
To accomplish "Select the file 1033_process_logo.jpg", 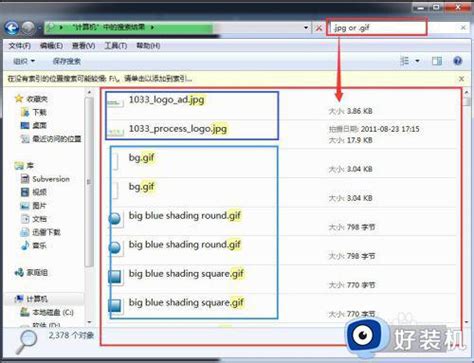I will point(178,129).
